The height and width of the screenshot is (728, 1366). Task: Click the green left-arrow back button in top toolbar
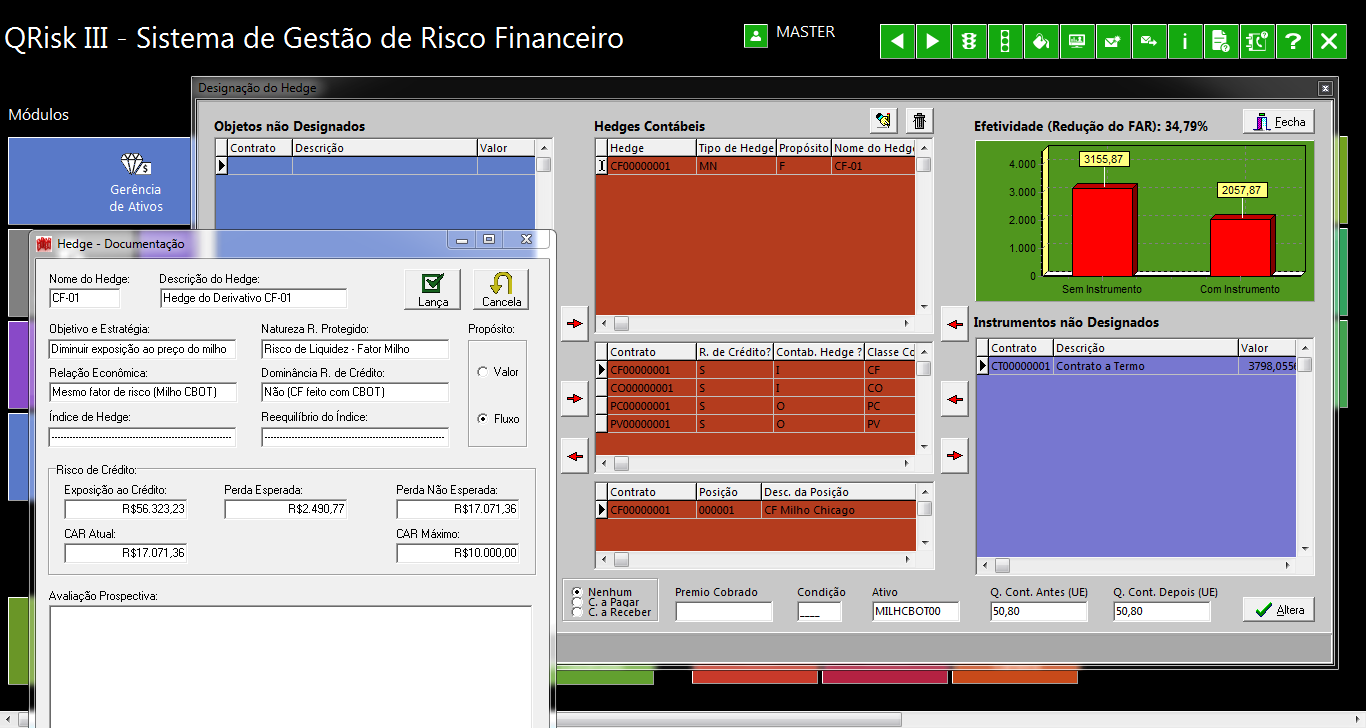[897, 41]
